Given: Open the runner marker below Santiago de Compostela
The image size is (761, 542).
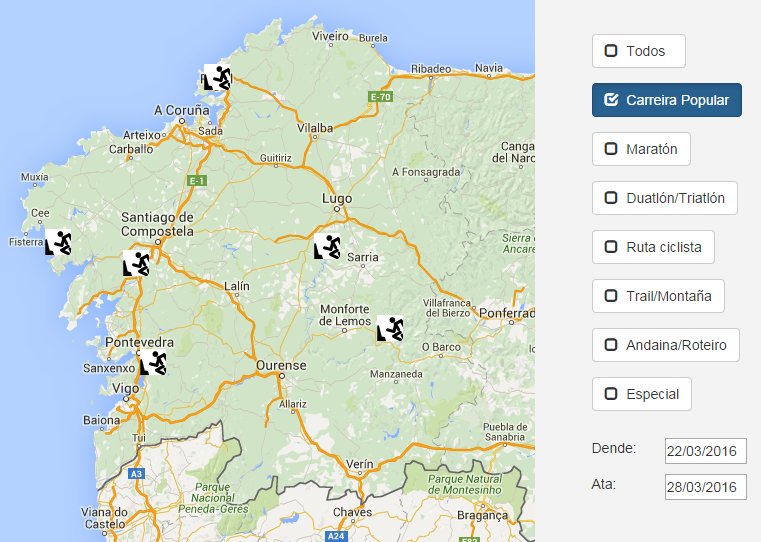Looking at the screenshot, I should point(136,263).
